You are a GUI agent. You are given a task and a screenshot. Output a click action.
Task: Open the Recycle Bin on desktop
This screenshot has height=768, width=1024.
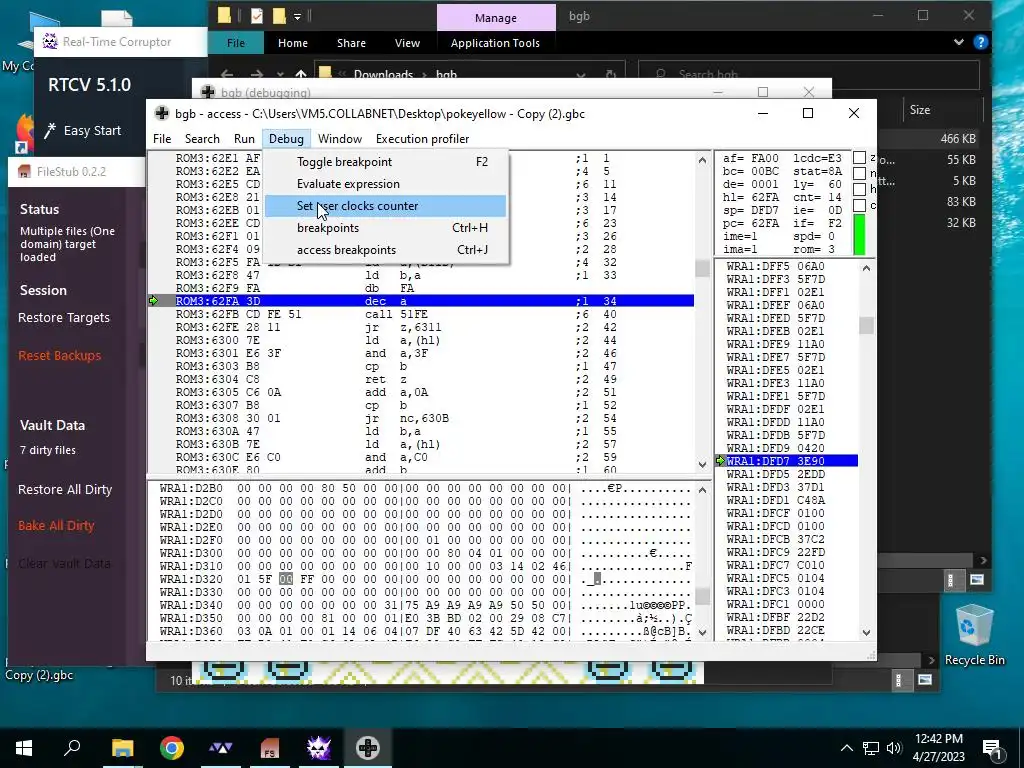coord(974,635)
